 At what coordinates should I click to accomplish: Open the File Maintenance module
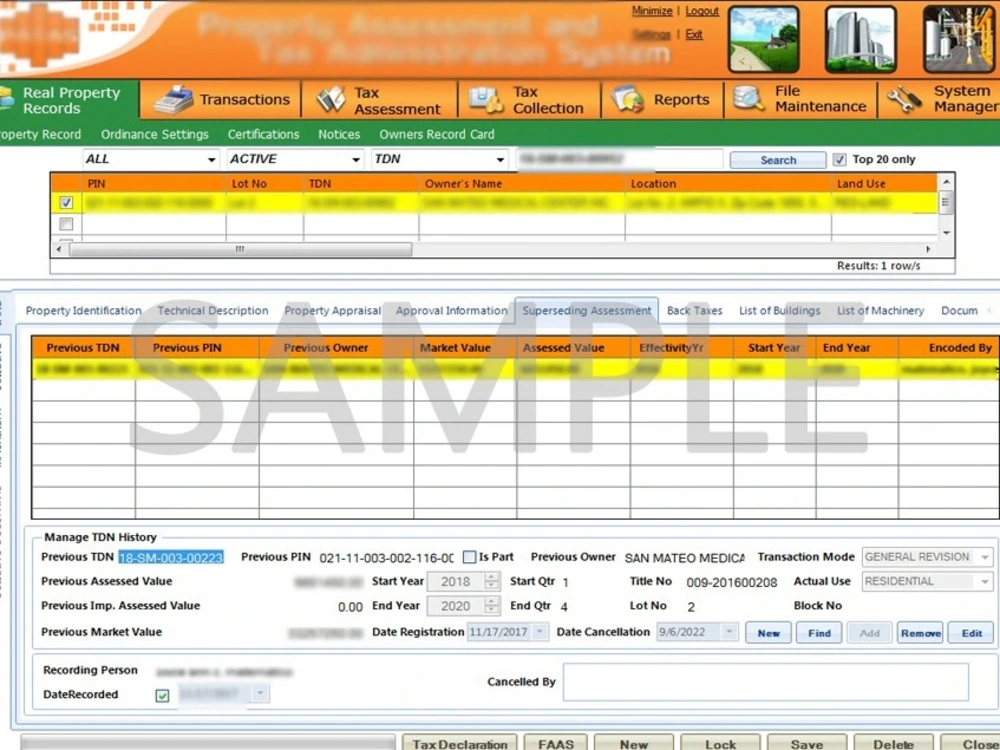[x=800, y=99]
